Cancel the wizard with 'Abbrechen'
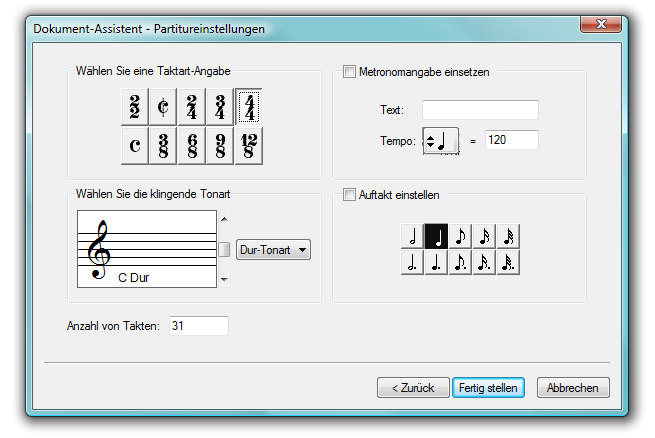 coord(573,387)
